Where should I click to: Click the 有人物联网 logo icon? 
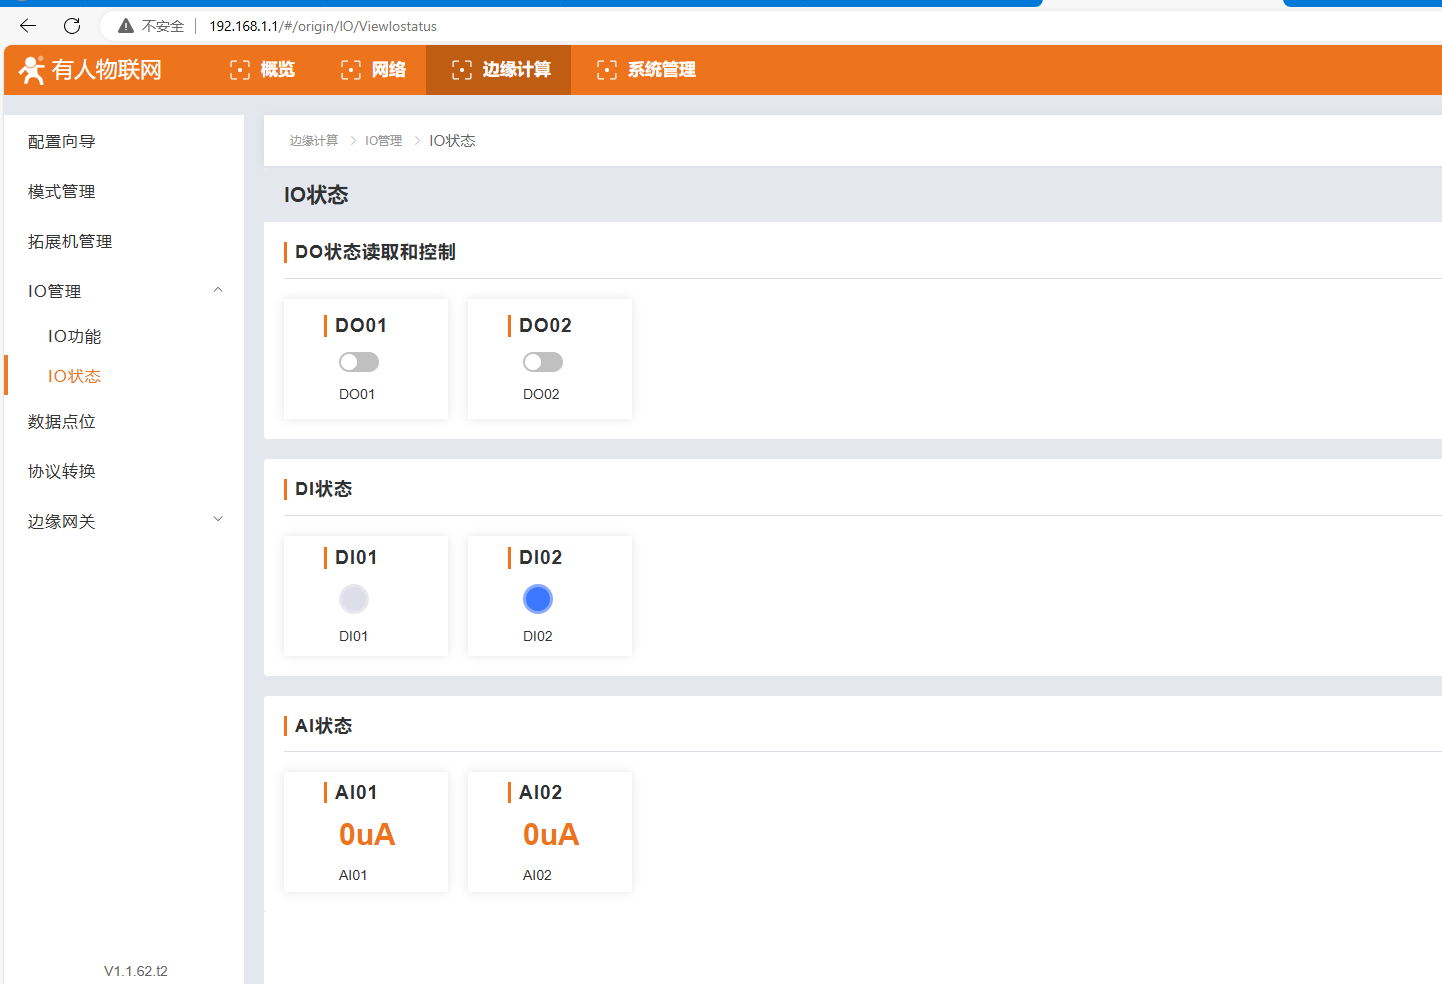click(x=32, y=70)
